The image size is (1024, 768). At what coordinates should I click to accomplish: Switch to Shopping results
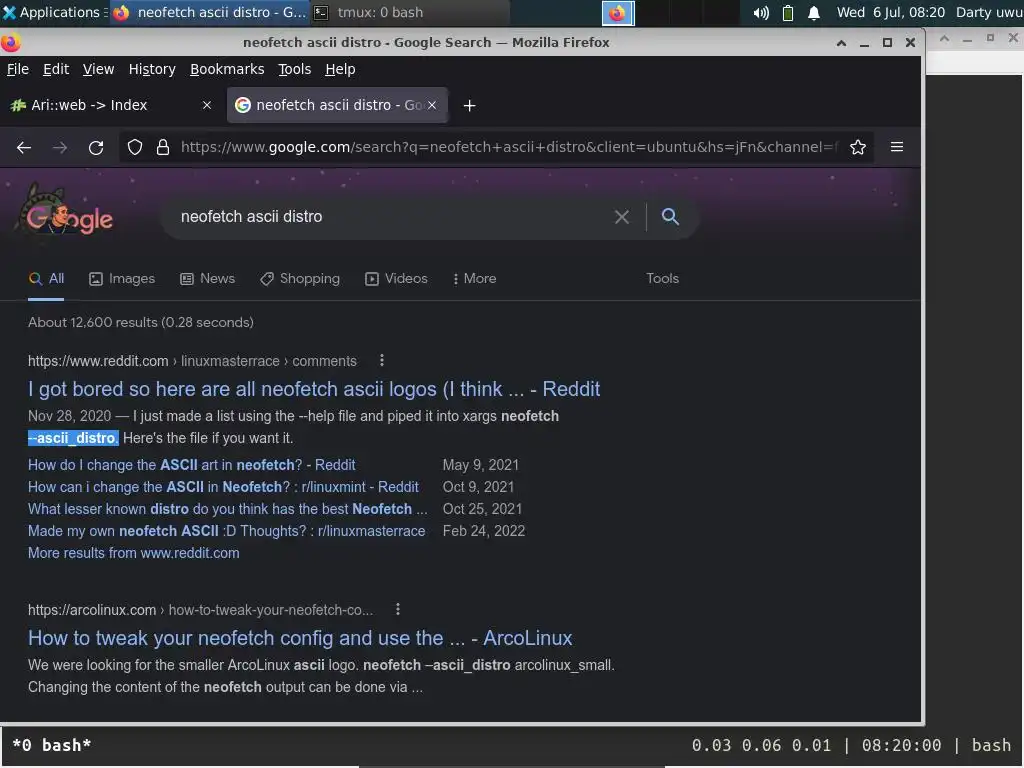(x=300, y=279)
